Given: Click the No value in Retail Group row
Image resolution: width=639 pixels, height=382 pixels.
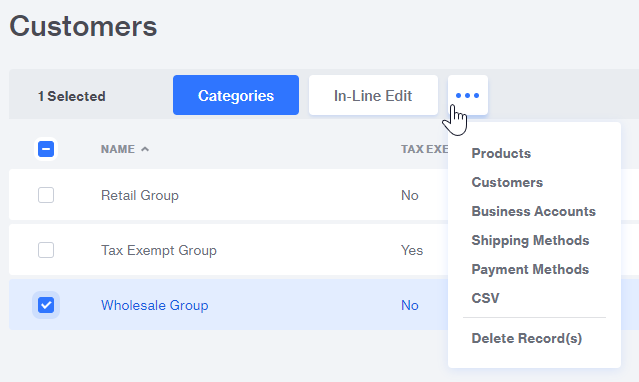Looking at the screenshot, I should tap(410, 195).
